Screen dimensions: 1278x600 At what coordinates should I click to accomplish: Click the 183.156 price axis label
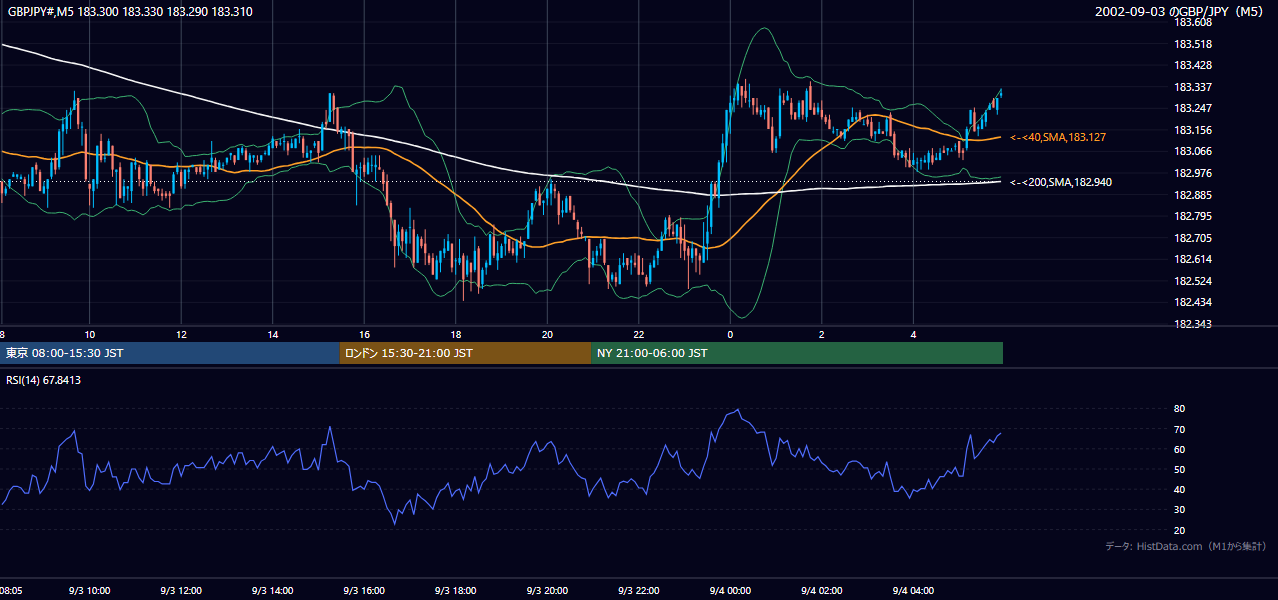(x=1193, y=130)
